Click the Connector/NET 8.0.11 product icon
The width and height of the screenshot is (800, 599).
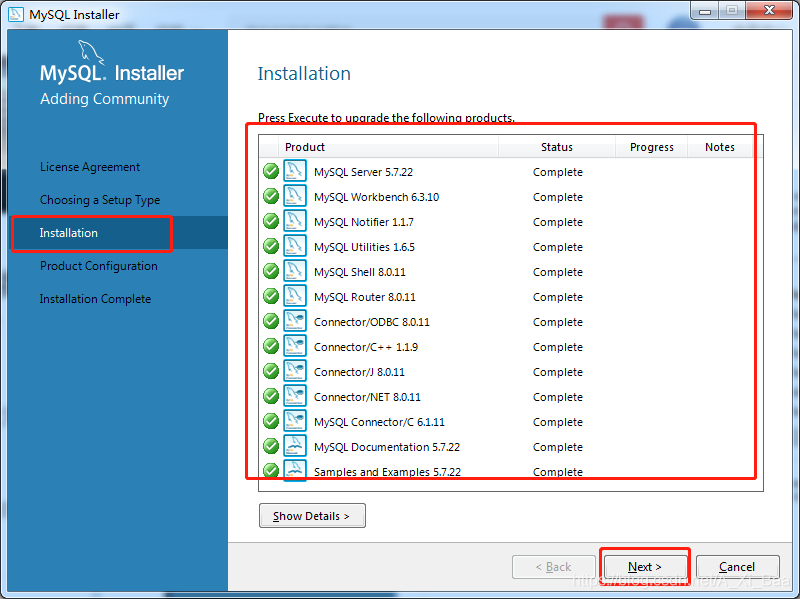[x=295, y=396]
